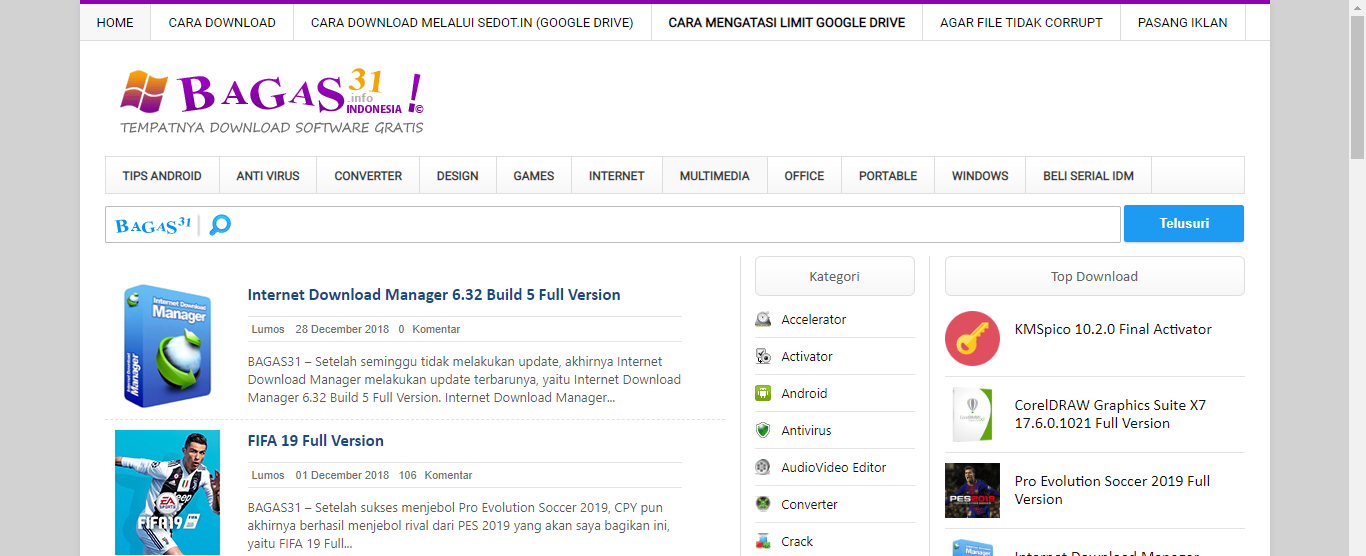Click the blue Telusuri button
This screenshot has width=1366, height=556.
[1184, 223]
